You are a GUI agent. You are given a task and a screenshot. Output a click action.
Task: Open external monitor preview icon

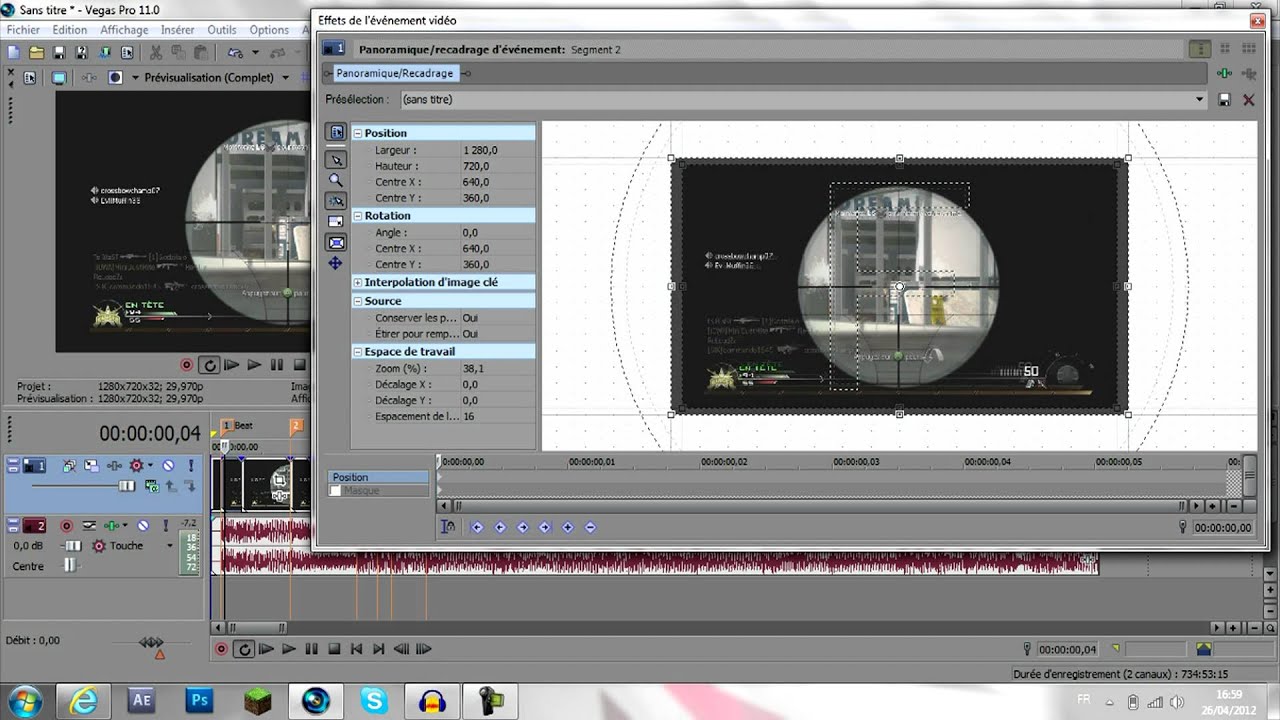(x=59, y=78)
